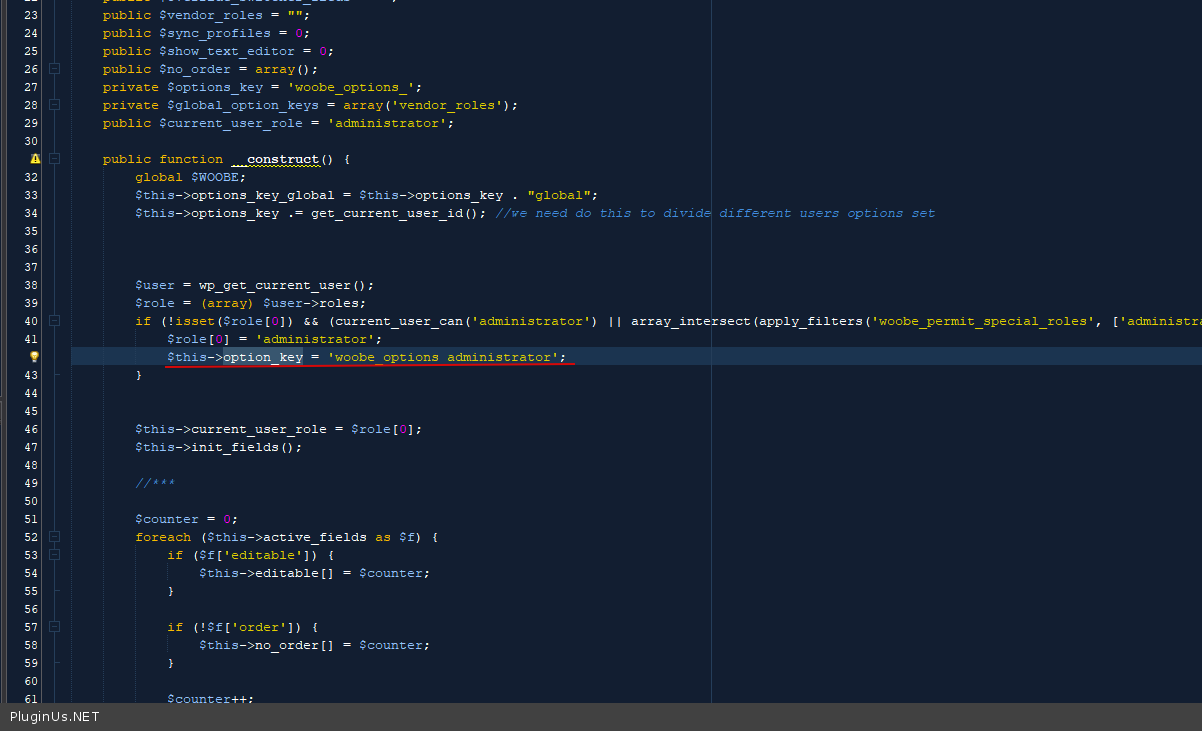Viewport: 1202px width, 731px height.
Task: Click line number 38 in the gutter
Action: (x=30, y=285)
